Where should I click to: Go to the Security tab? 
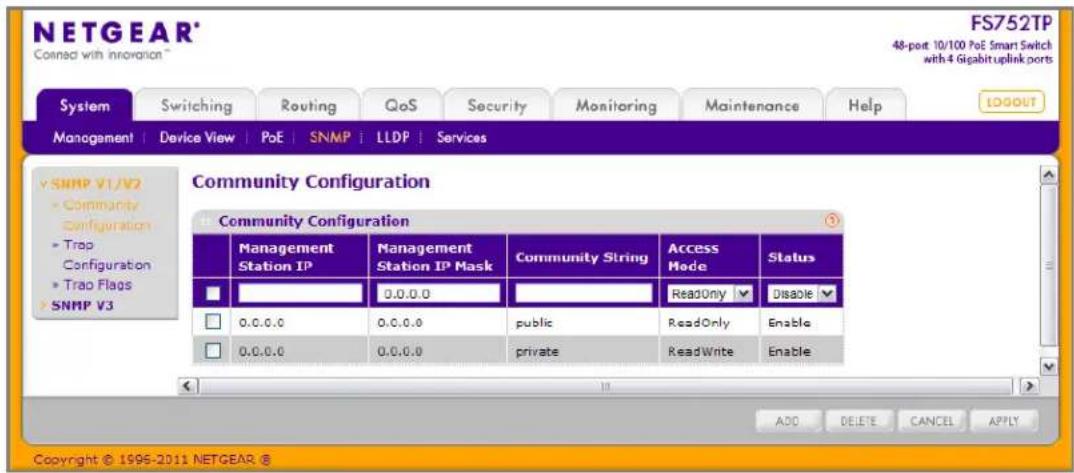497,106
